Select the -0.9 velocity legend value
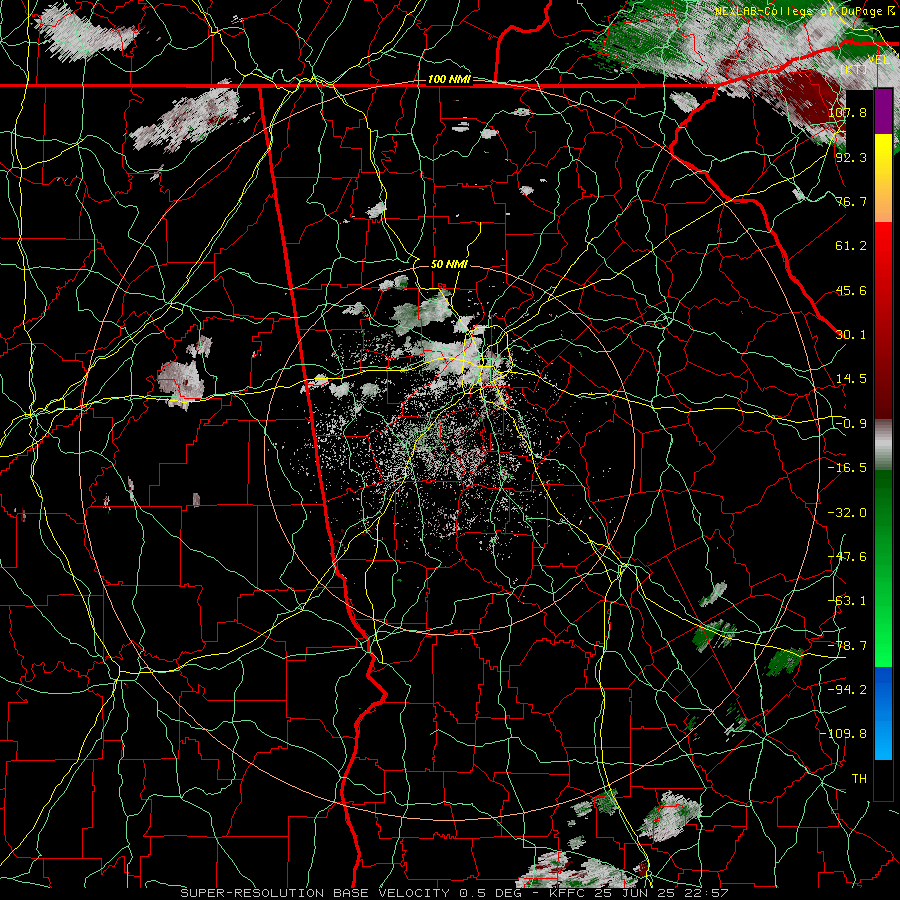This screenshot has width=900, height=900. pyautogui.click(x=851, y=424)
